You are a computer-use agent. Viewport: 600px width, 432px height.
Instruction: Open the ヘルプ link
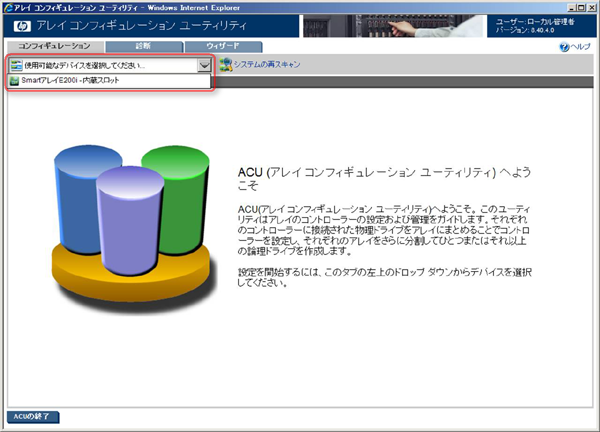point(580,47)
